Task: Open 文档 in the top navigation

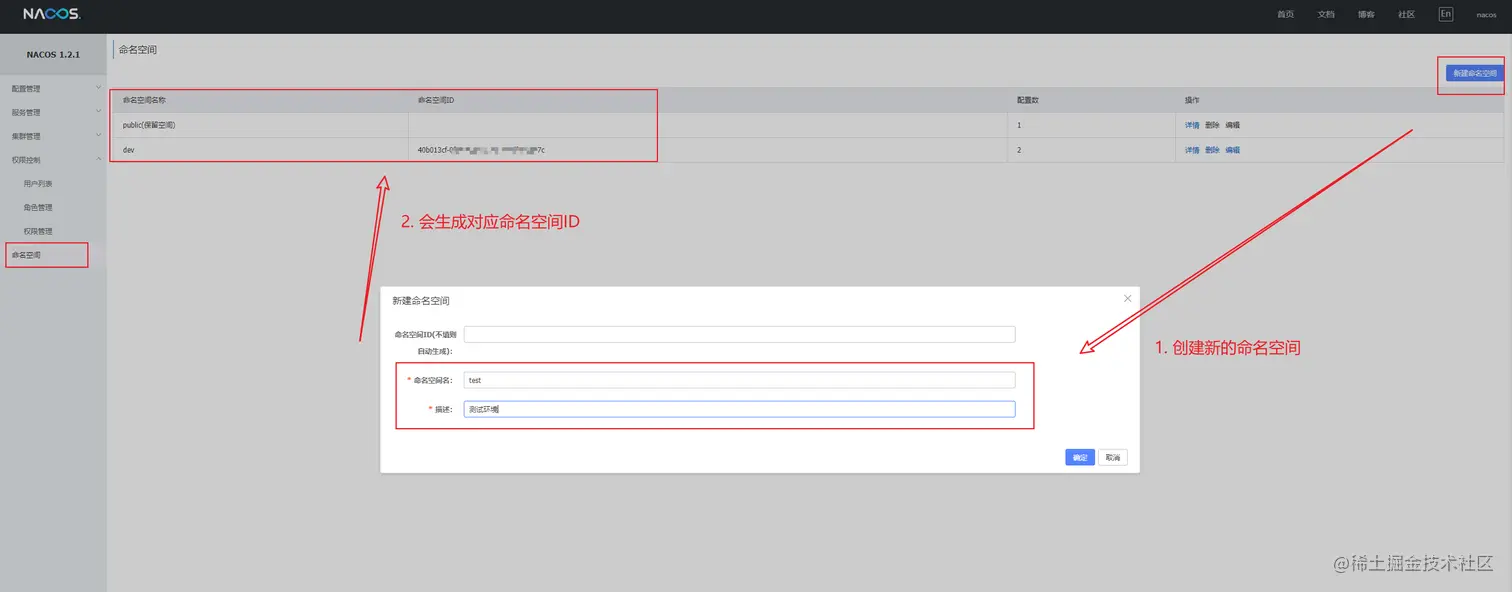Action: (1326, 14)
